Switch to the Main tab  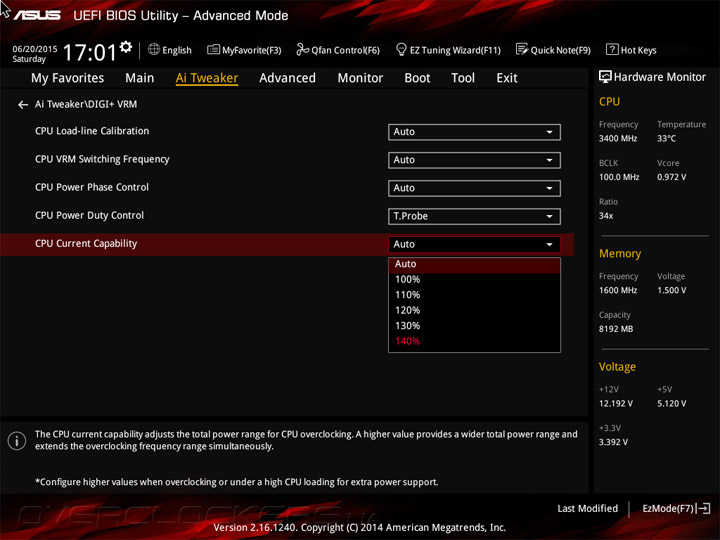(140, 78)
